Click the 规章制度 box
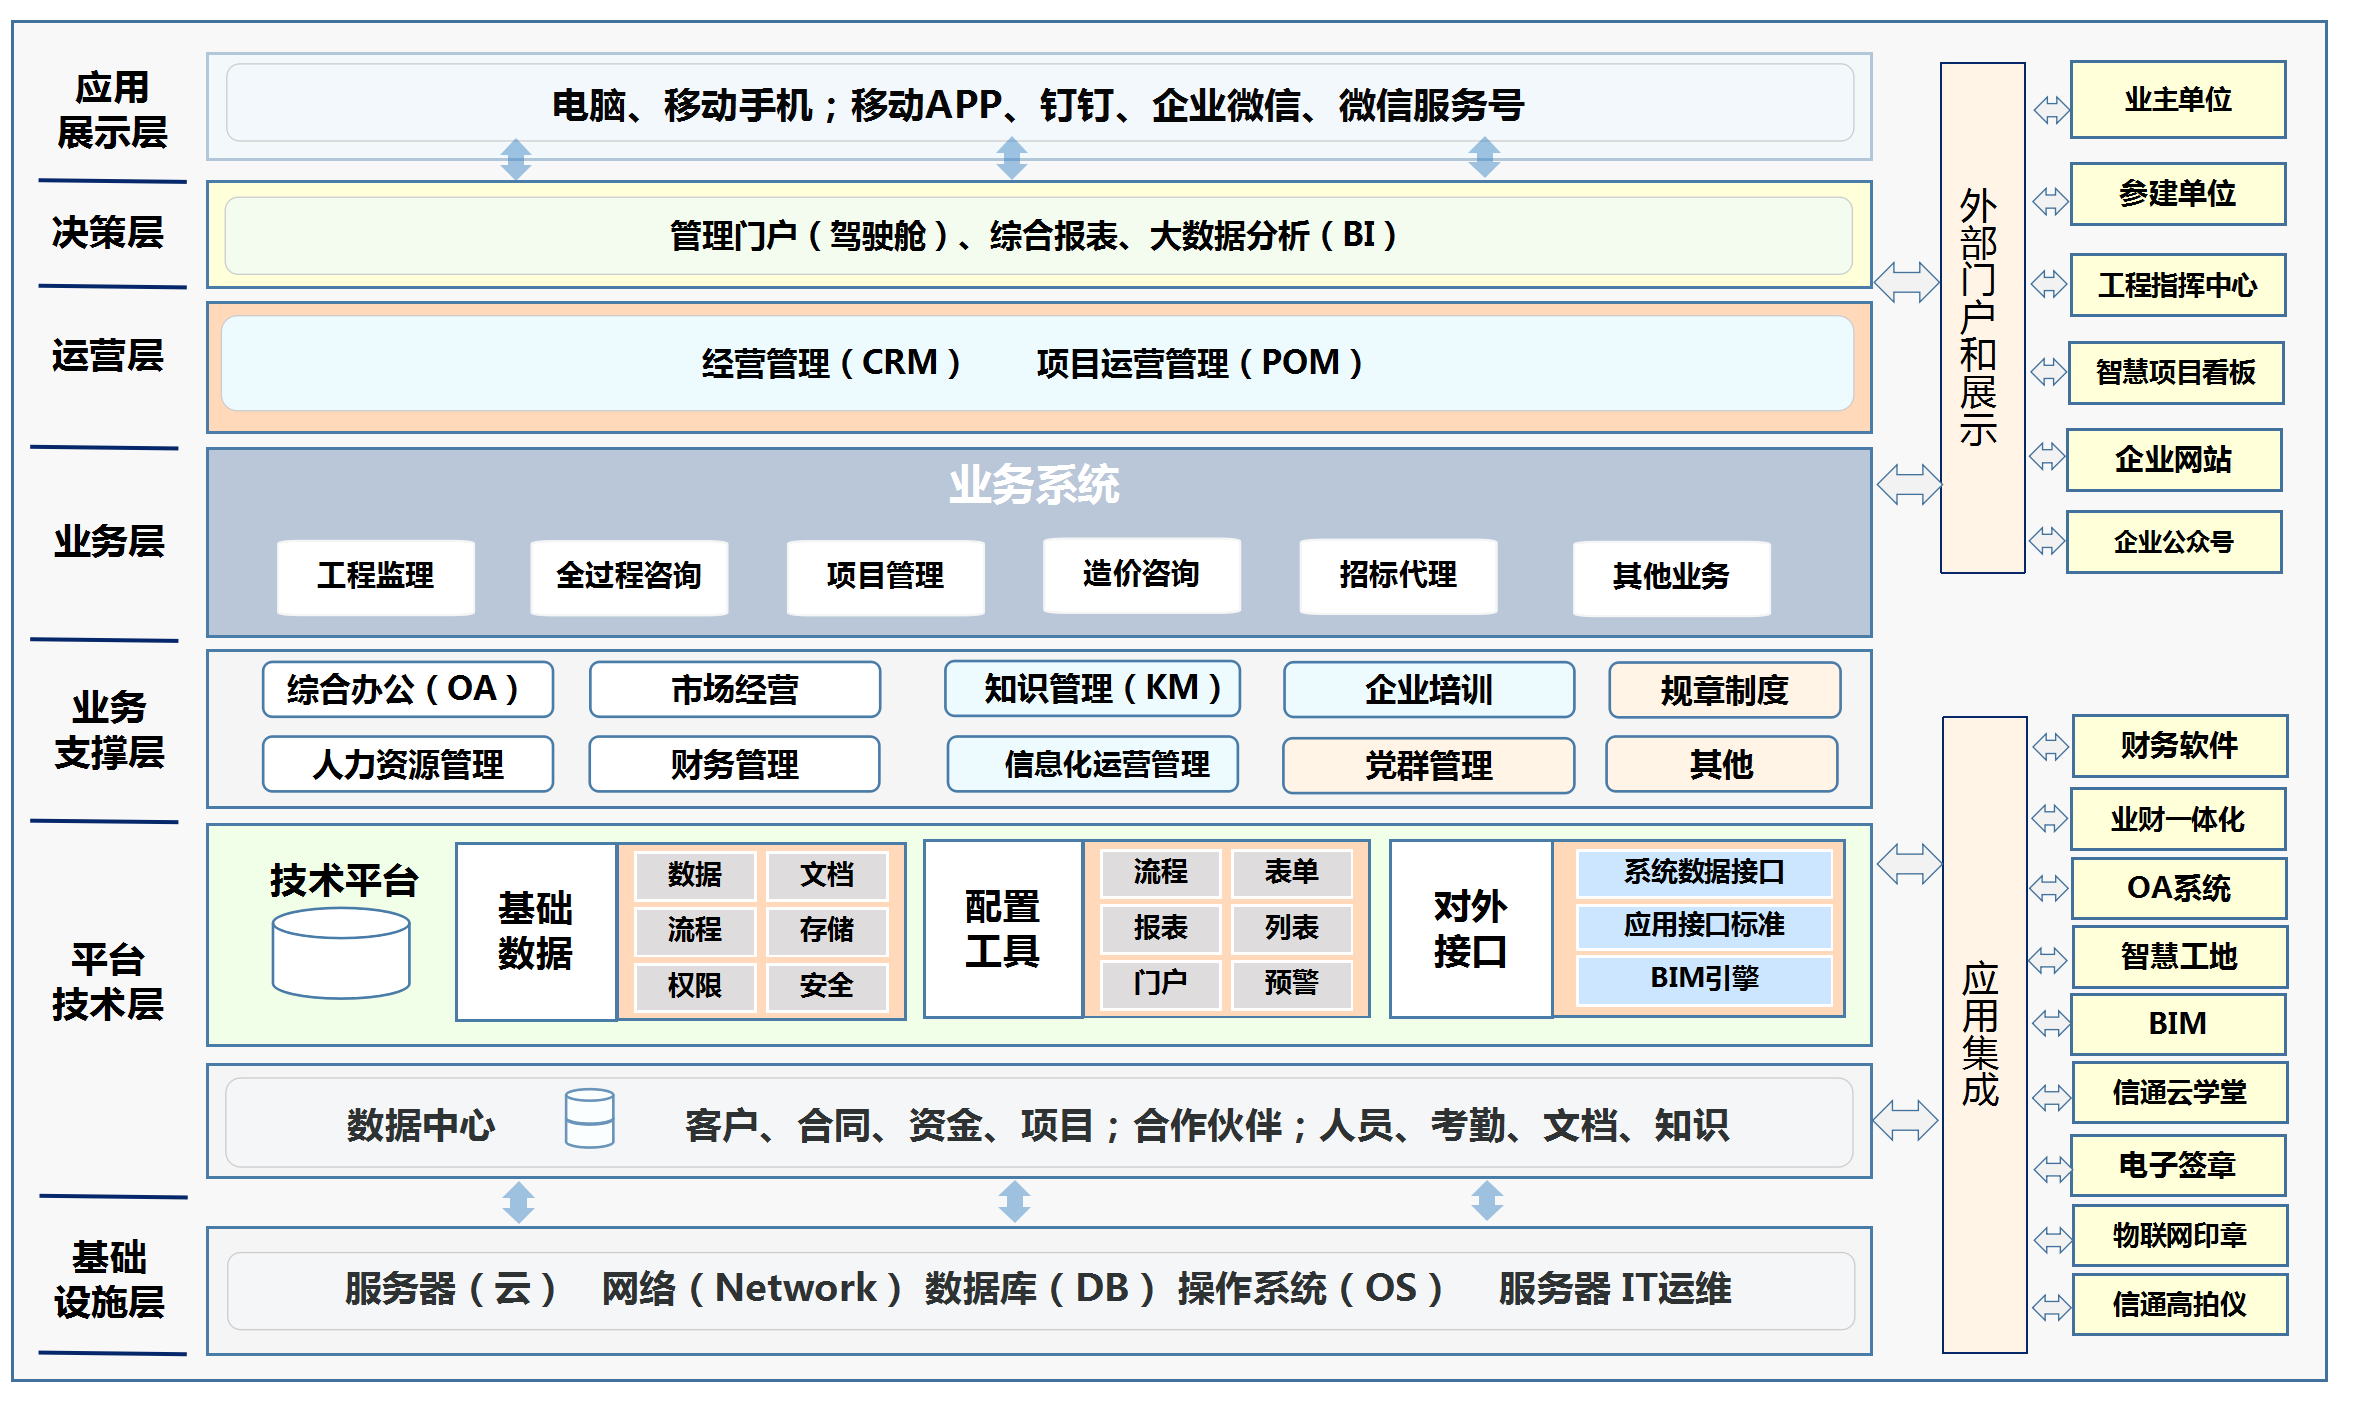The height and width of the screenshot is (1409, 2353). (x=1724, y=690)
